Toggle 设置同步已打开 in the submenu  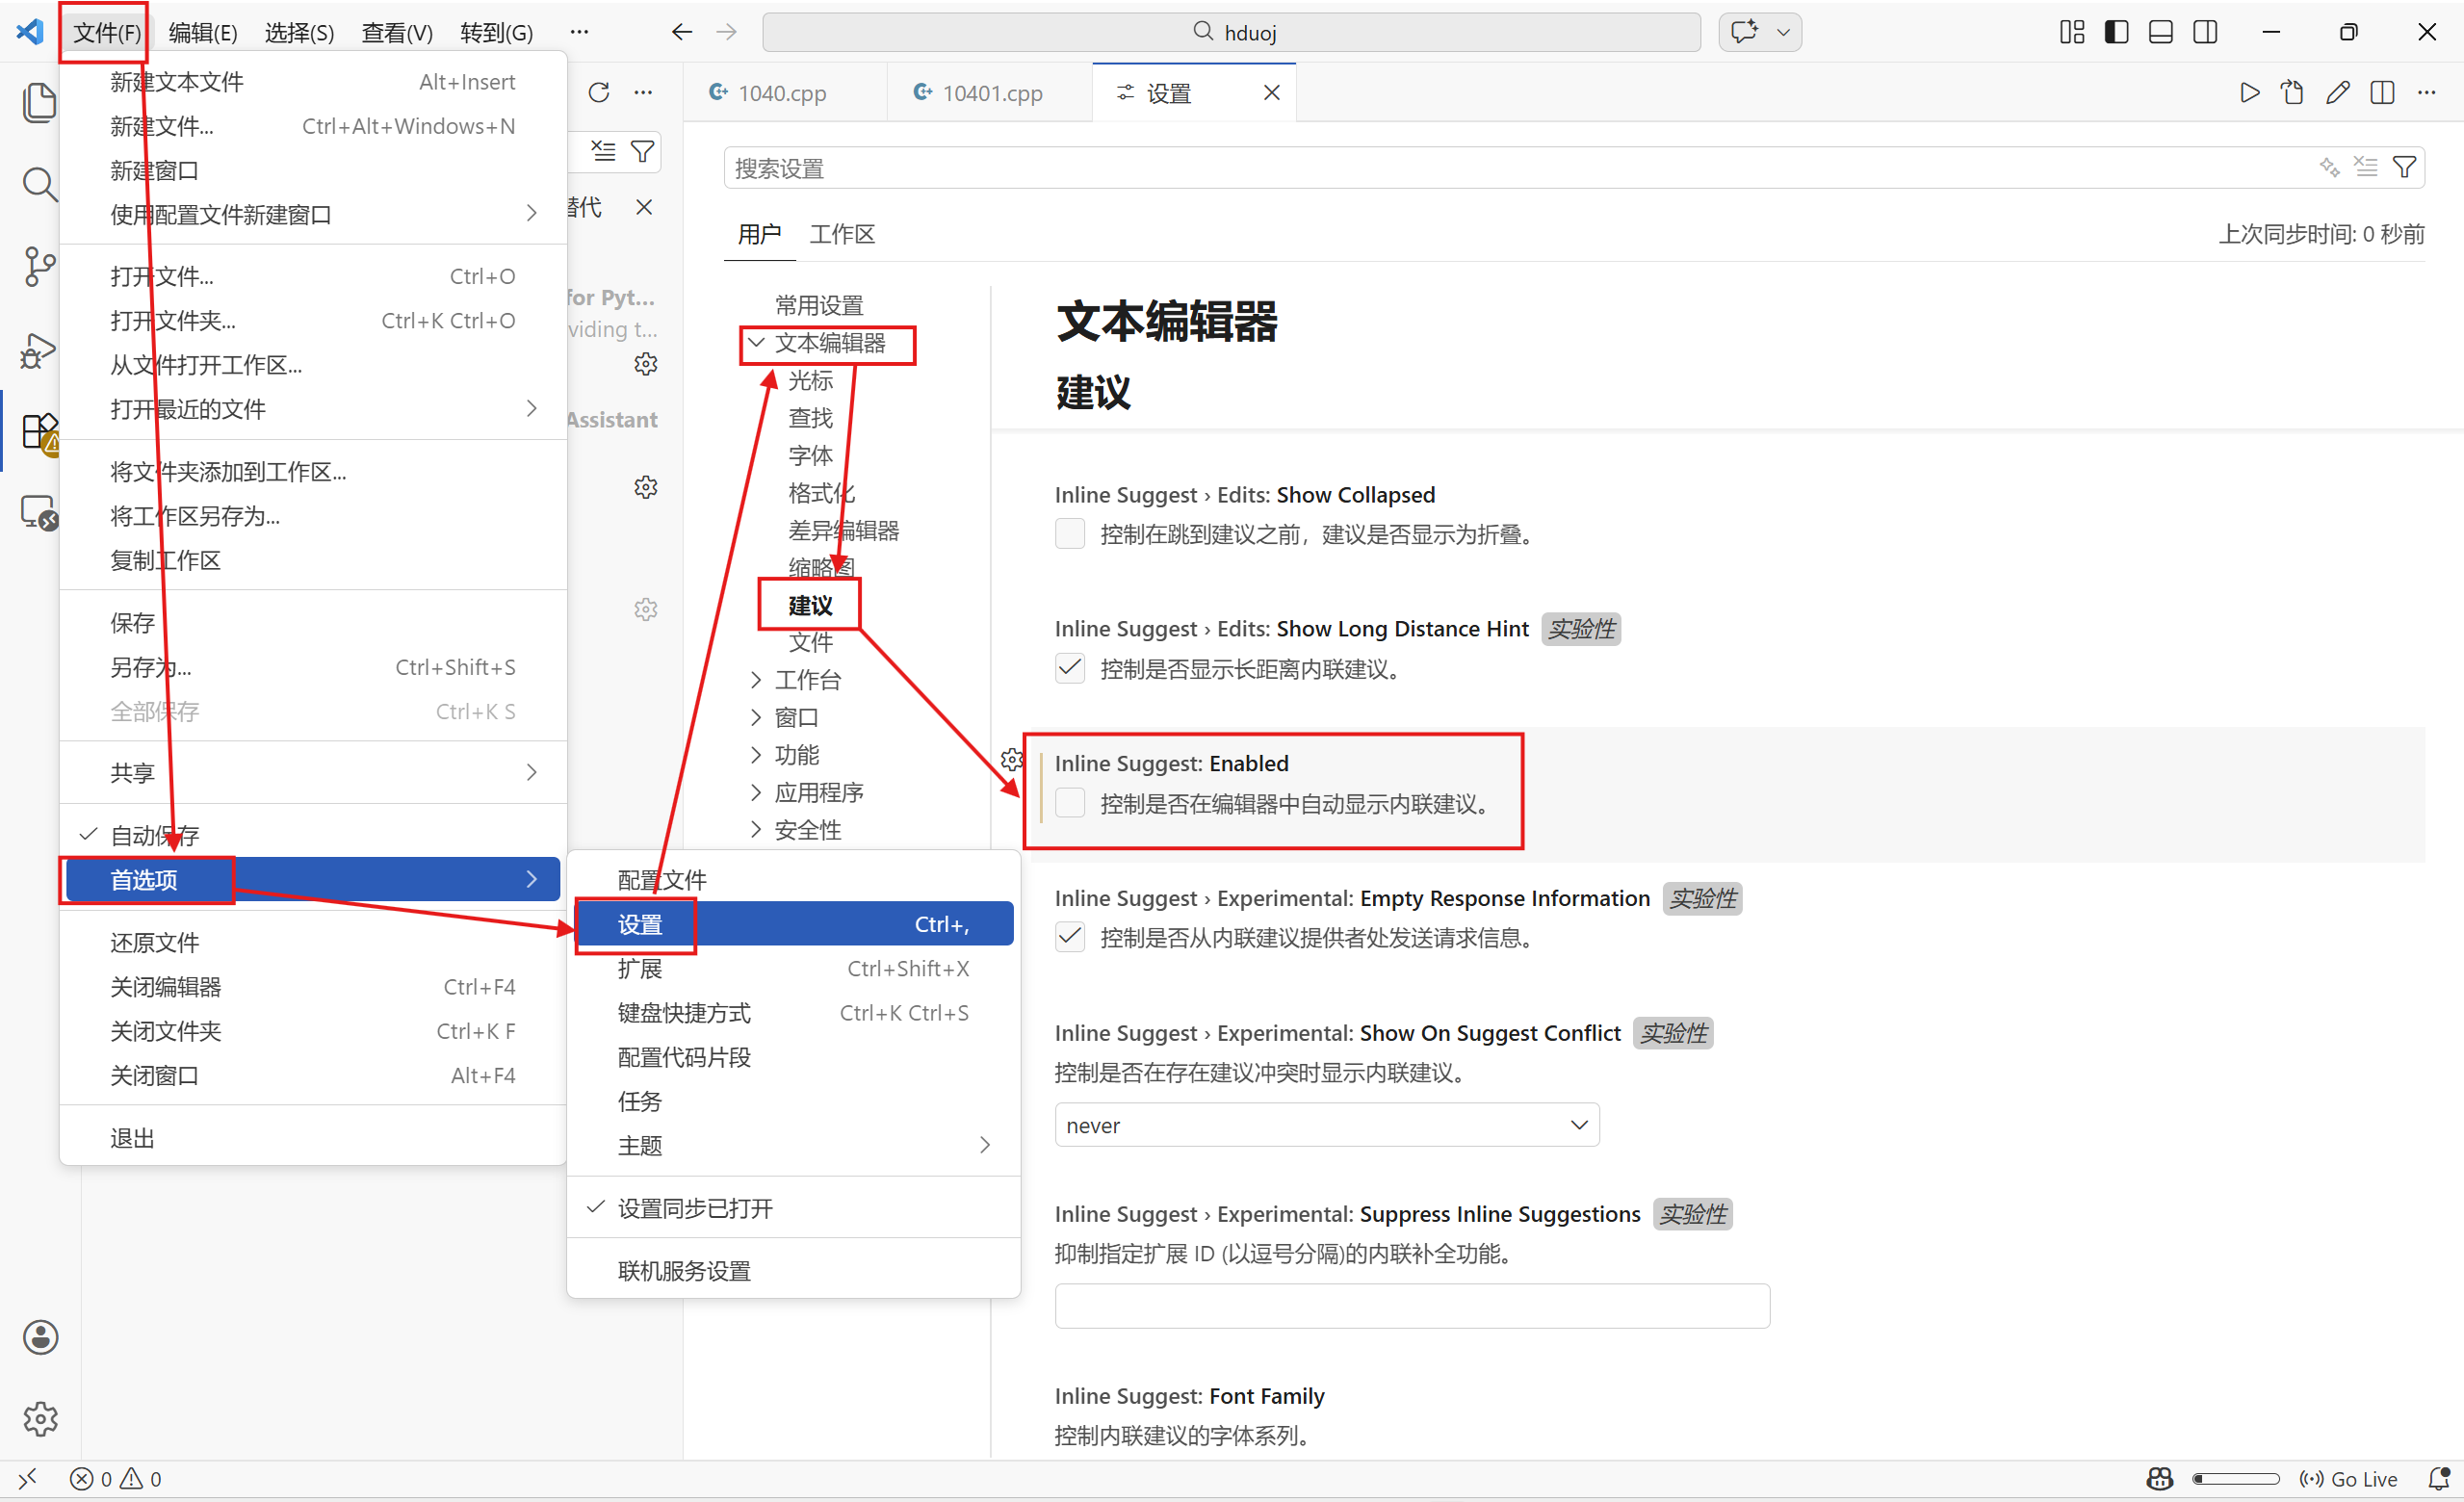pos(793,1208)
